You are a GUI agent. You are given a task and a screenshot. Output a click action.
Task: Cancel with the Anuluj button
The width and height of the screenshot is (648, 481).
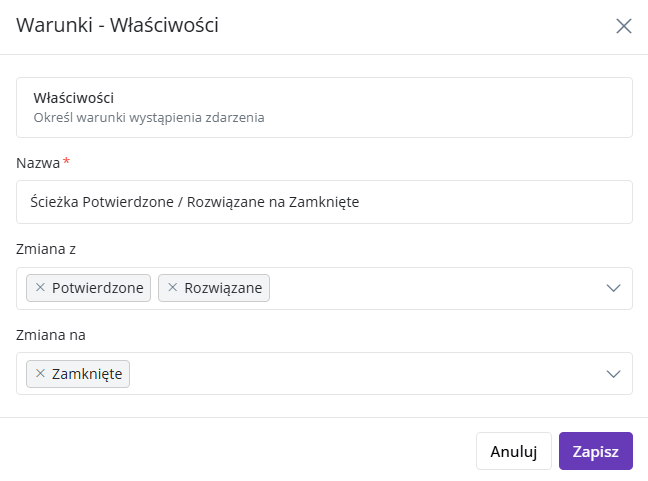click(x=514, y=451)
